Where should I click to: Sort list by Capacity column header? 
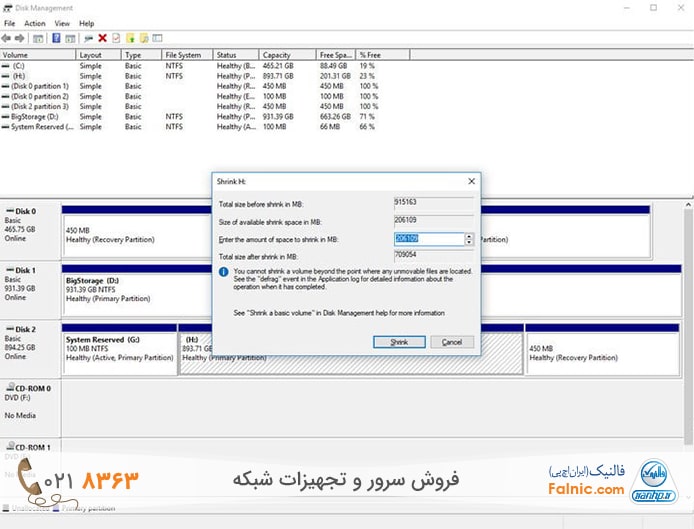[x=275, y=55]
